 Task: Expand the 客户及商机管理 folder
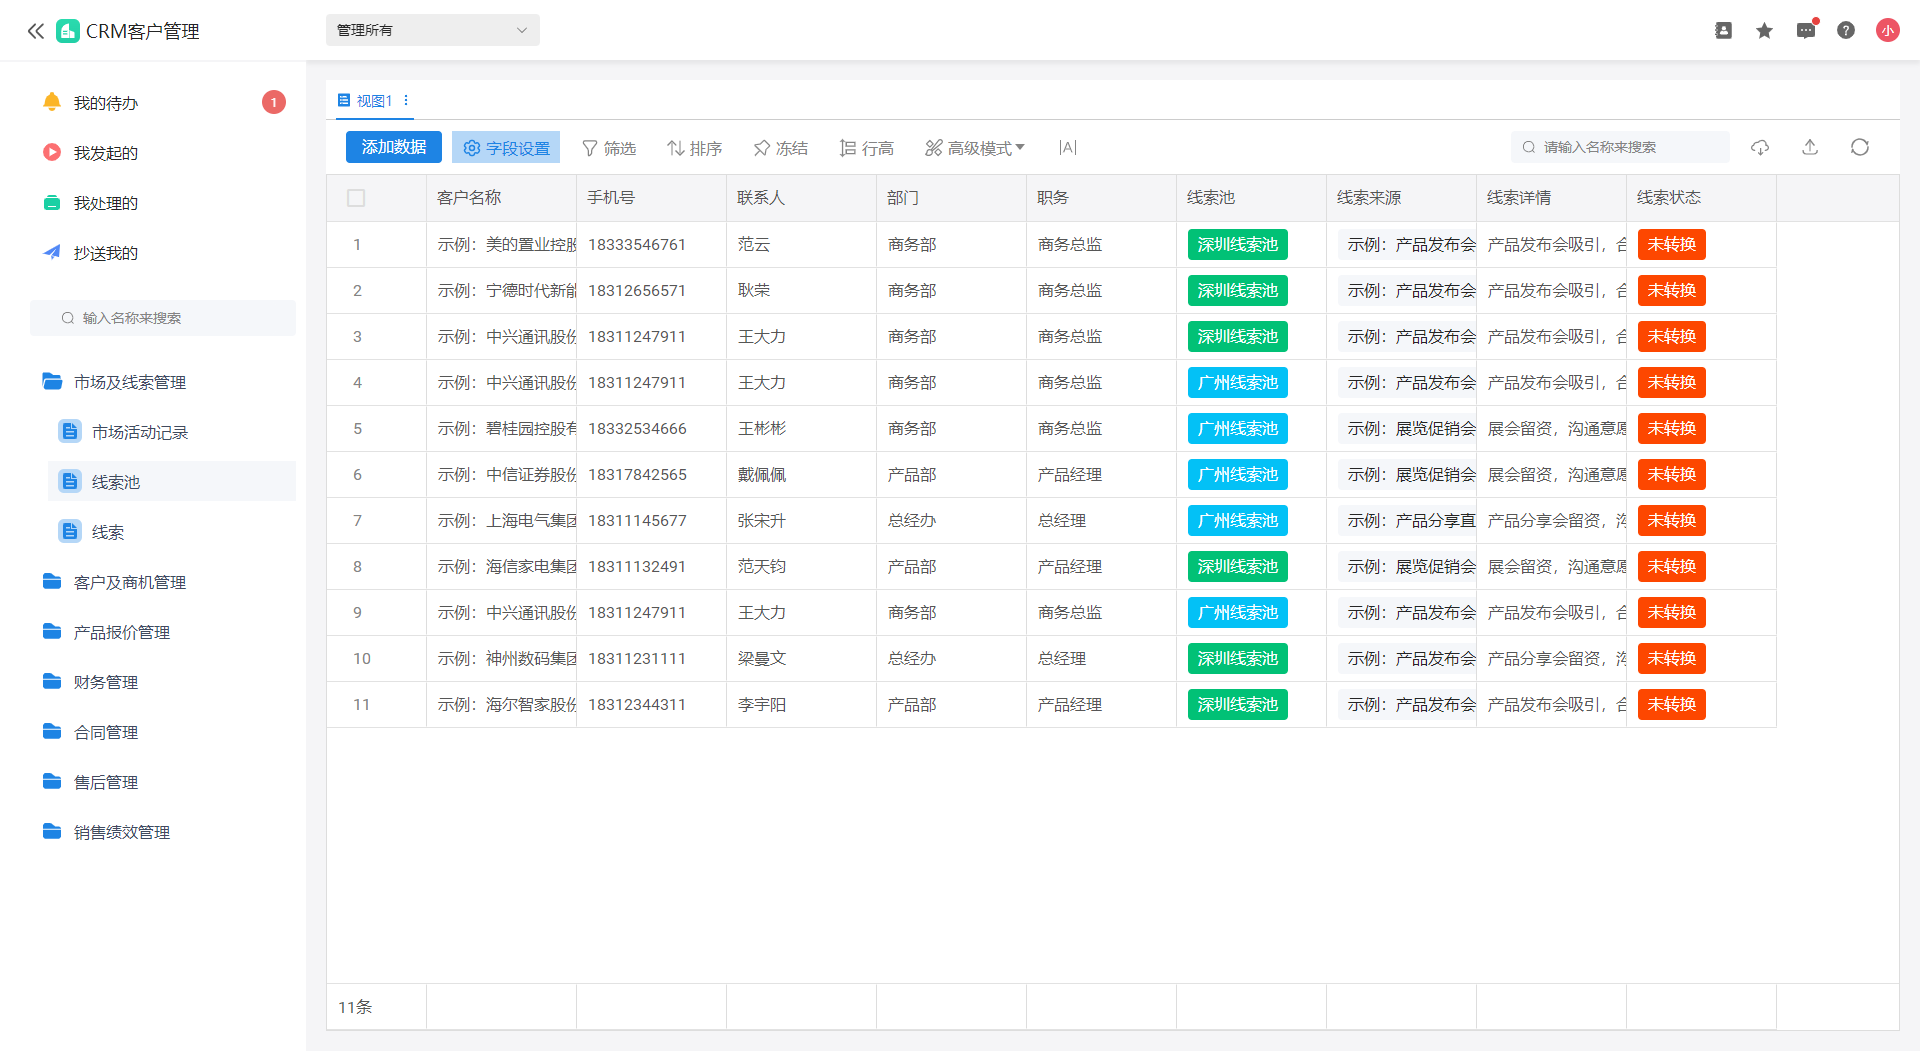coord(129,582)
